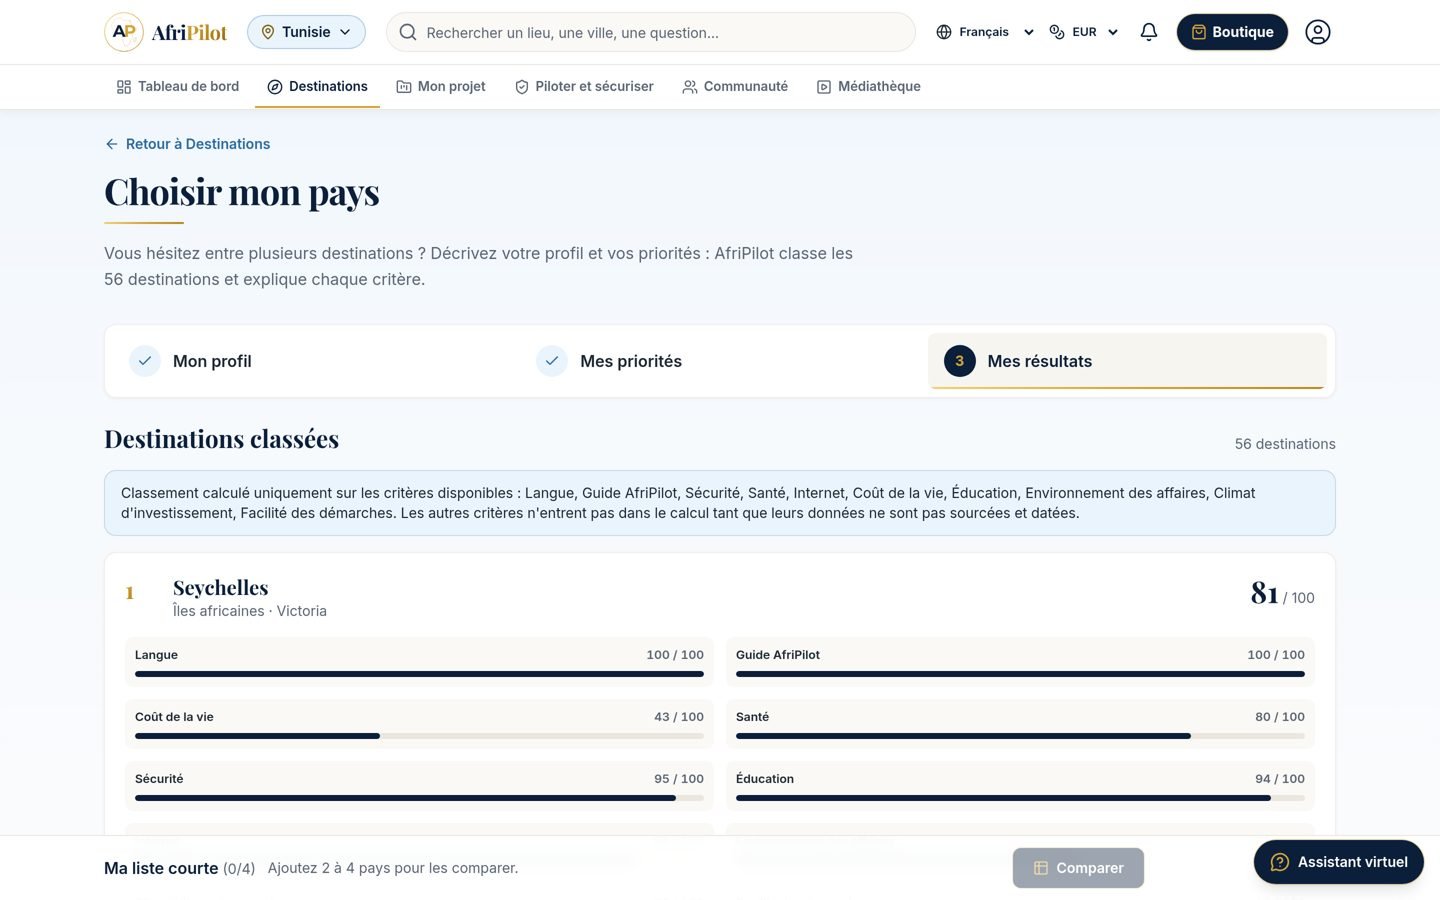Expand the Français language selector

(x=985, y=32)
